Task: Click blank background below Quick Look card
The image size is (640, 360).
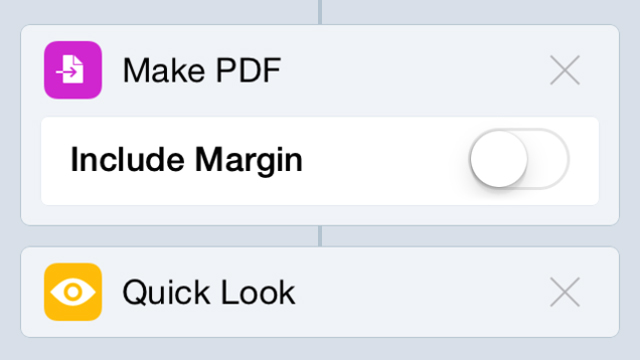Action: (x=320, y=349)
